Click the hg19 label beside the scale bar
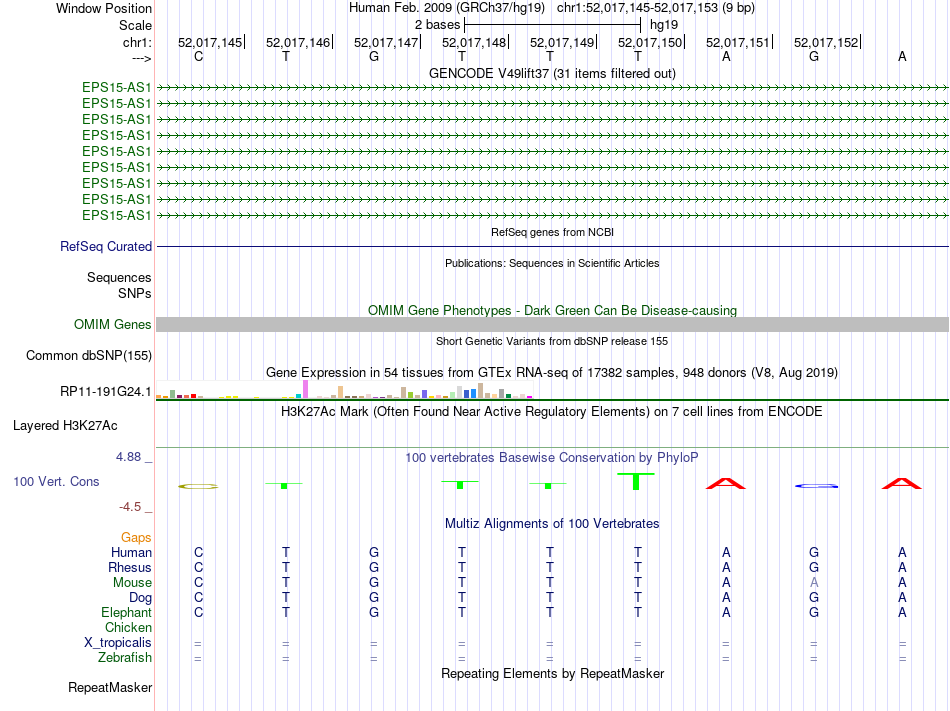The height and width of the screenshot is (711, 950). [x=663, y=25]
